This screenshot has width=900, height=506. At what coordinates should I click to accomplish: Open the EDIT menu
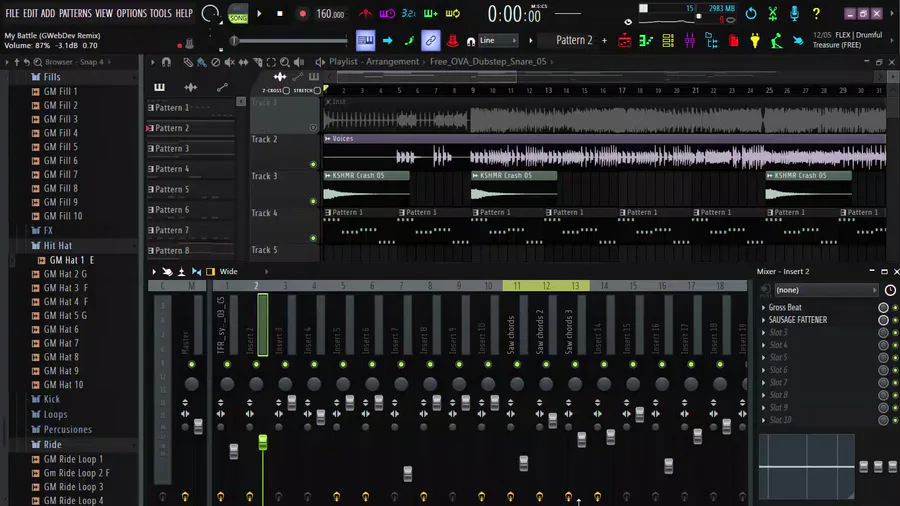click(x=30, y=13)
